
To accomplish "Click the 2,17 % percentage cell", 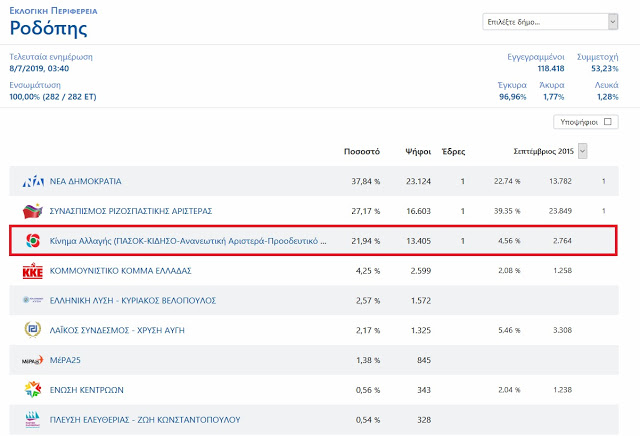I will point(368,330).
